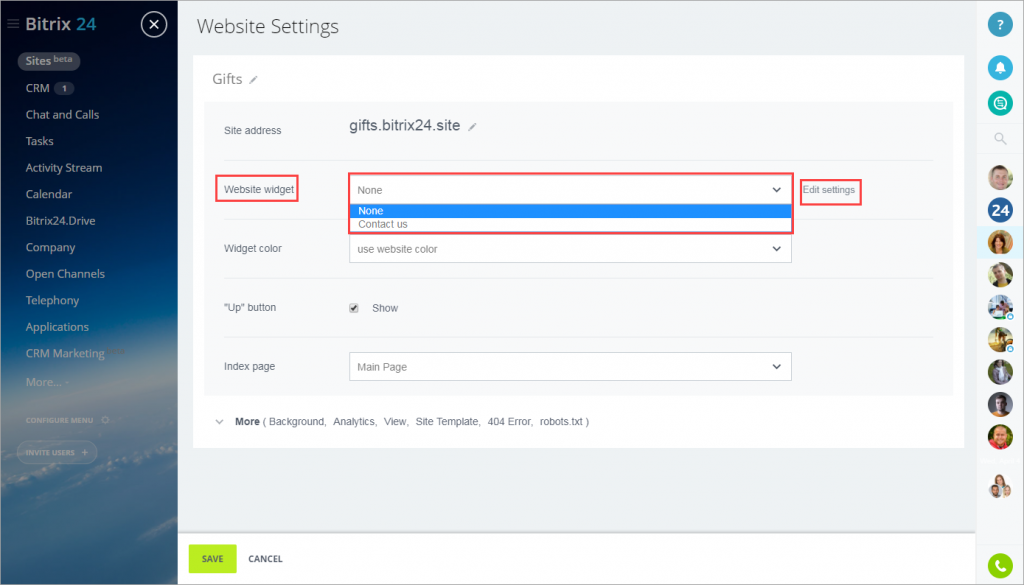Click the first user avatar below search
Image resolution: width=1024 pixels, height=585 pixels.
pos(1000,178)
